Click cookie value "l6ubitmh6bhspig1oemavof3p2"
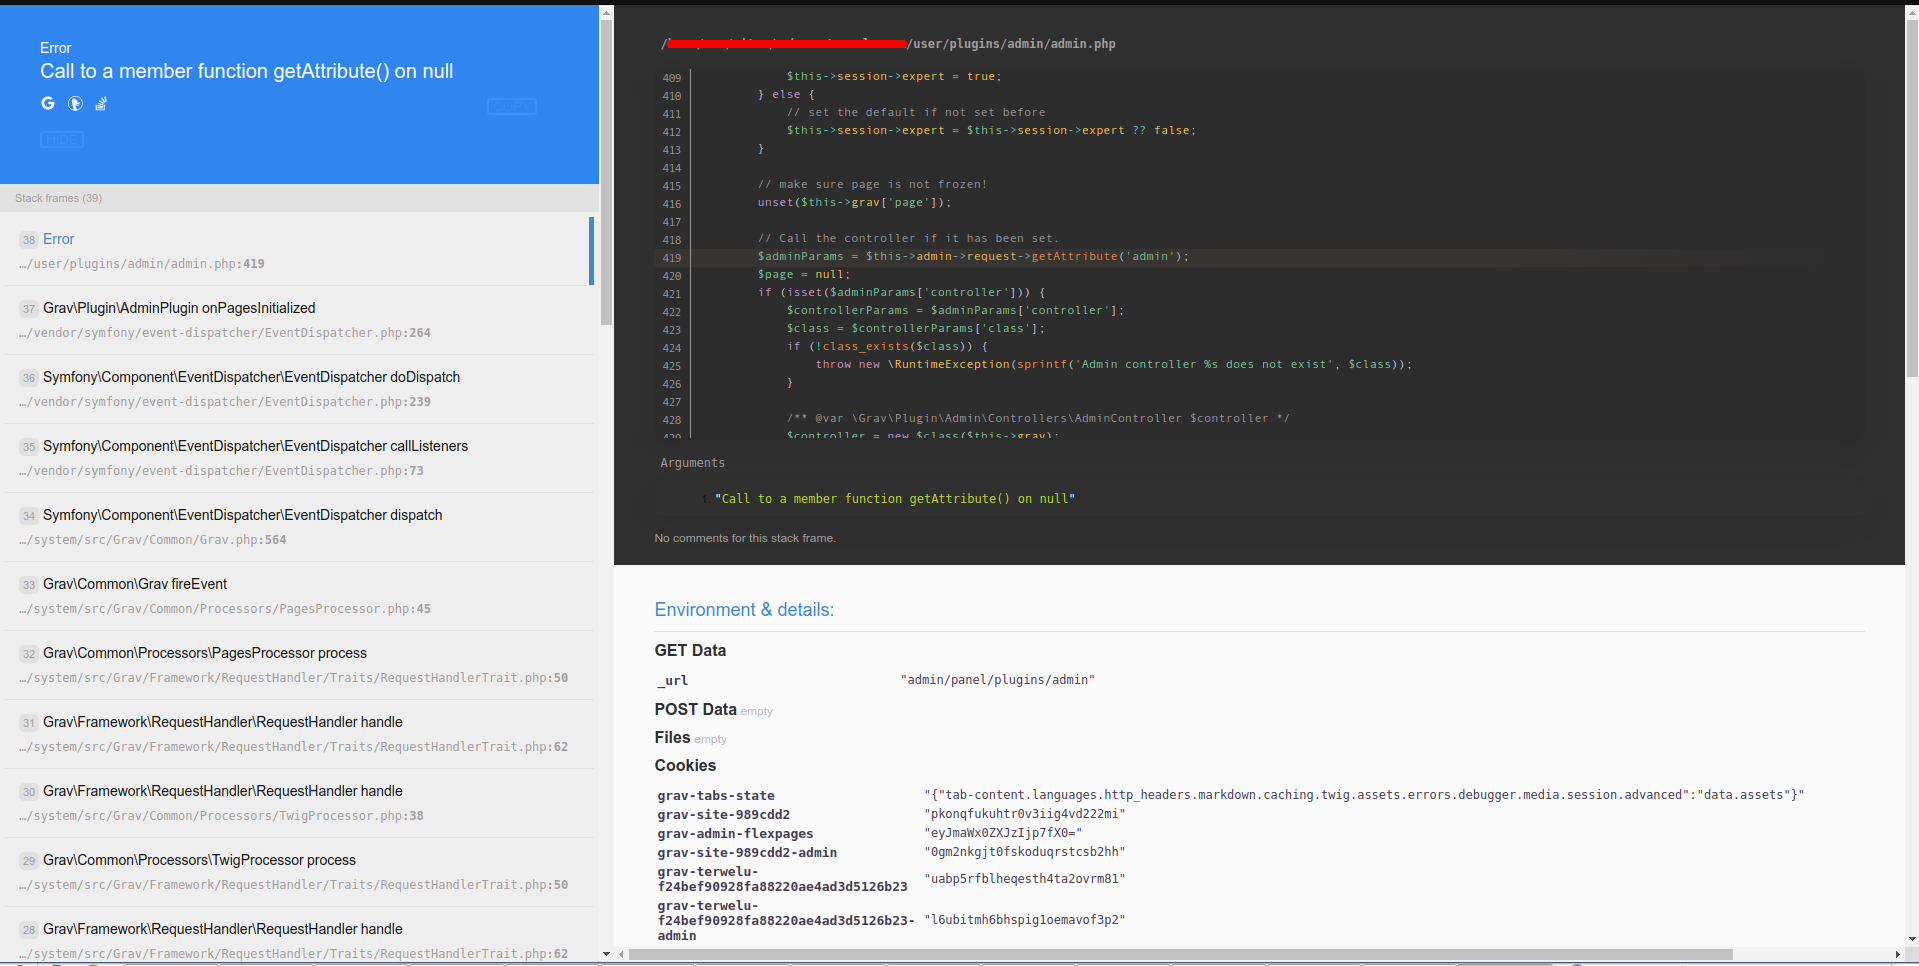The image size is (1919, 966). (1025, 920)
